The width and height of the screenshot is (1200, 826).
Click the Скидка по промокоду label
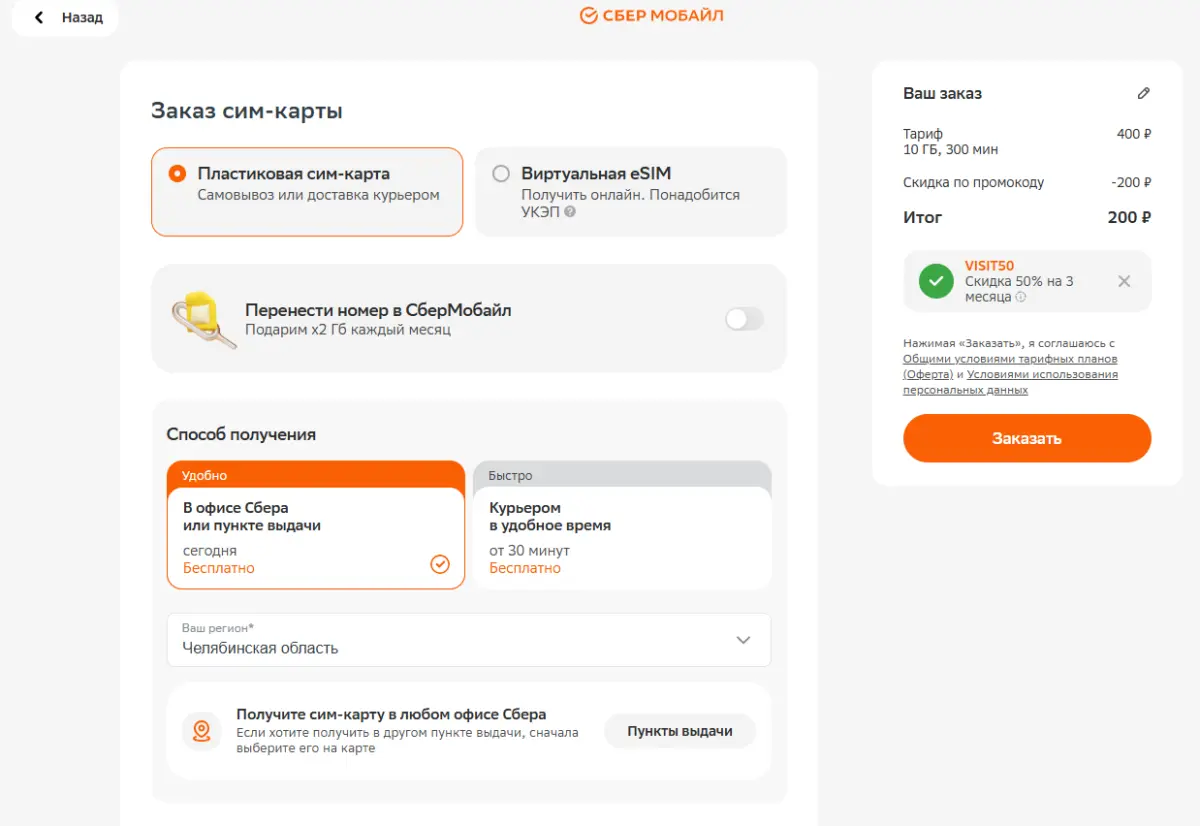coord(973,182)
